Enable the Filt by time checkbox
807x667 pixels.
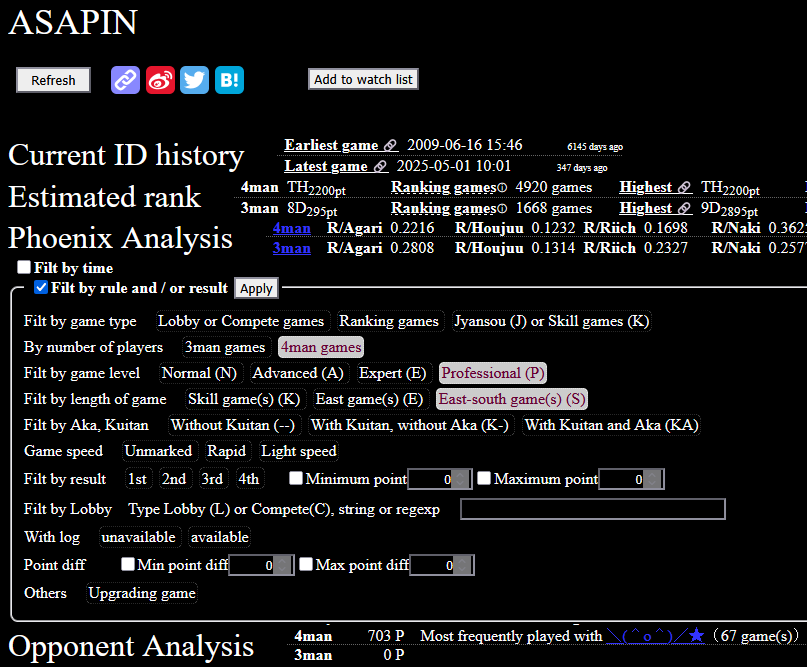click(24, 267)
